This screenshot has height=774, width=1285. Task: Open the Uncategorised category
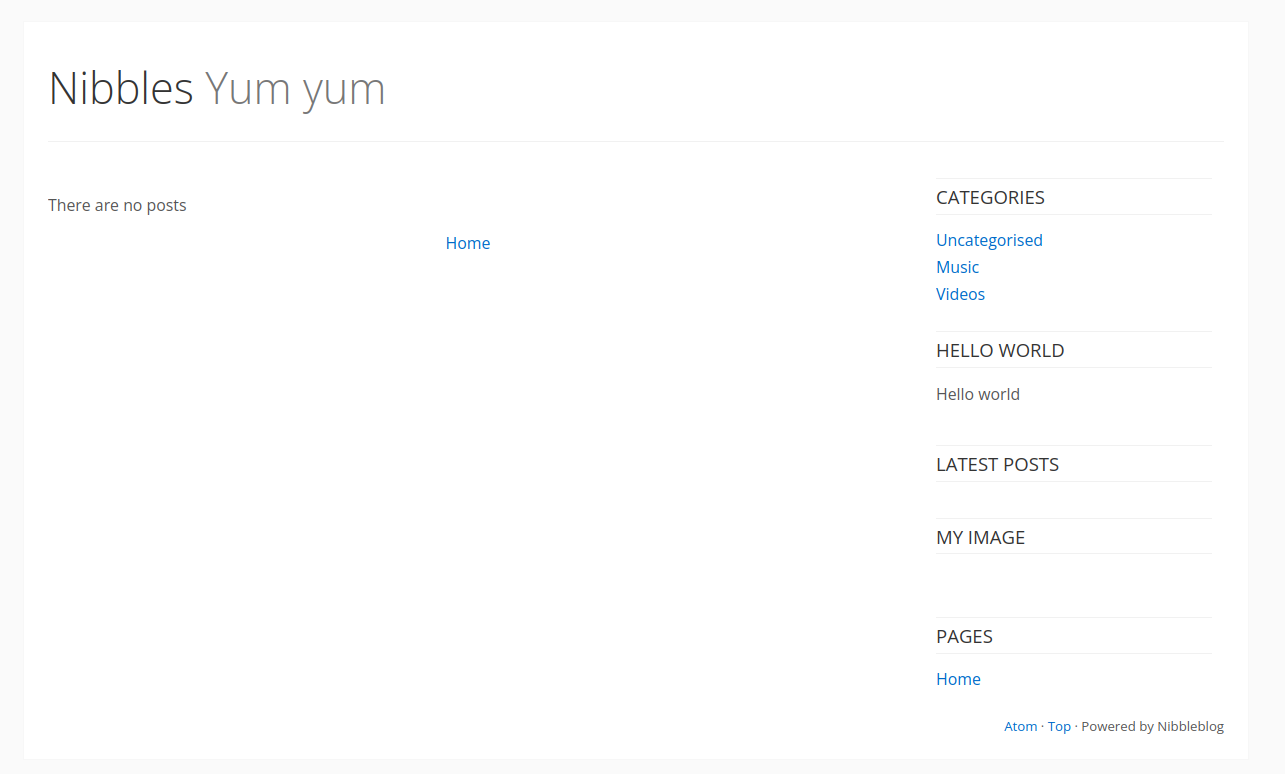point(989,240)
